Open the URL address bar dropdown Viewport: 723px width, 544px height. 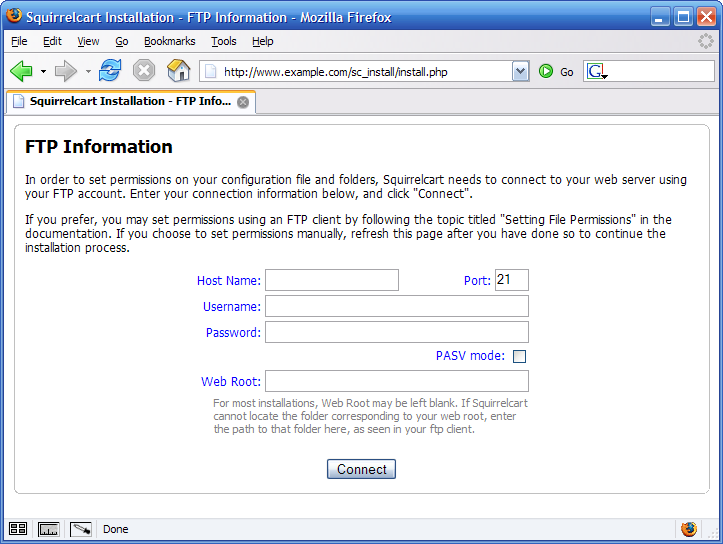[520, 72]
